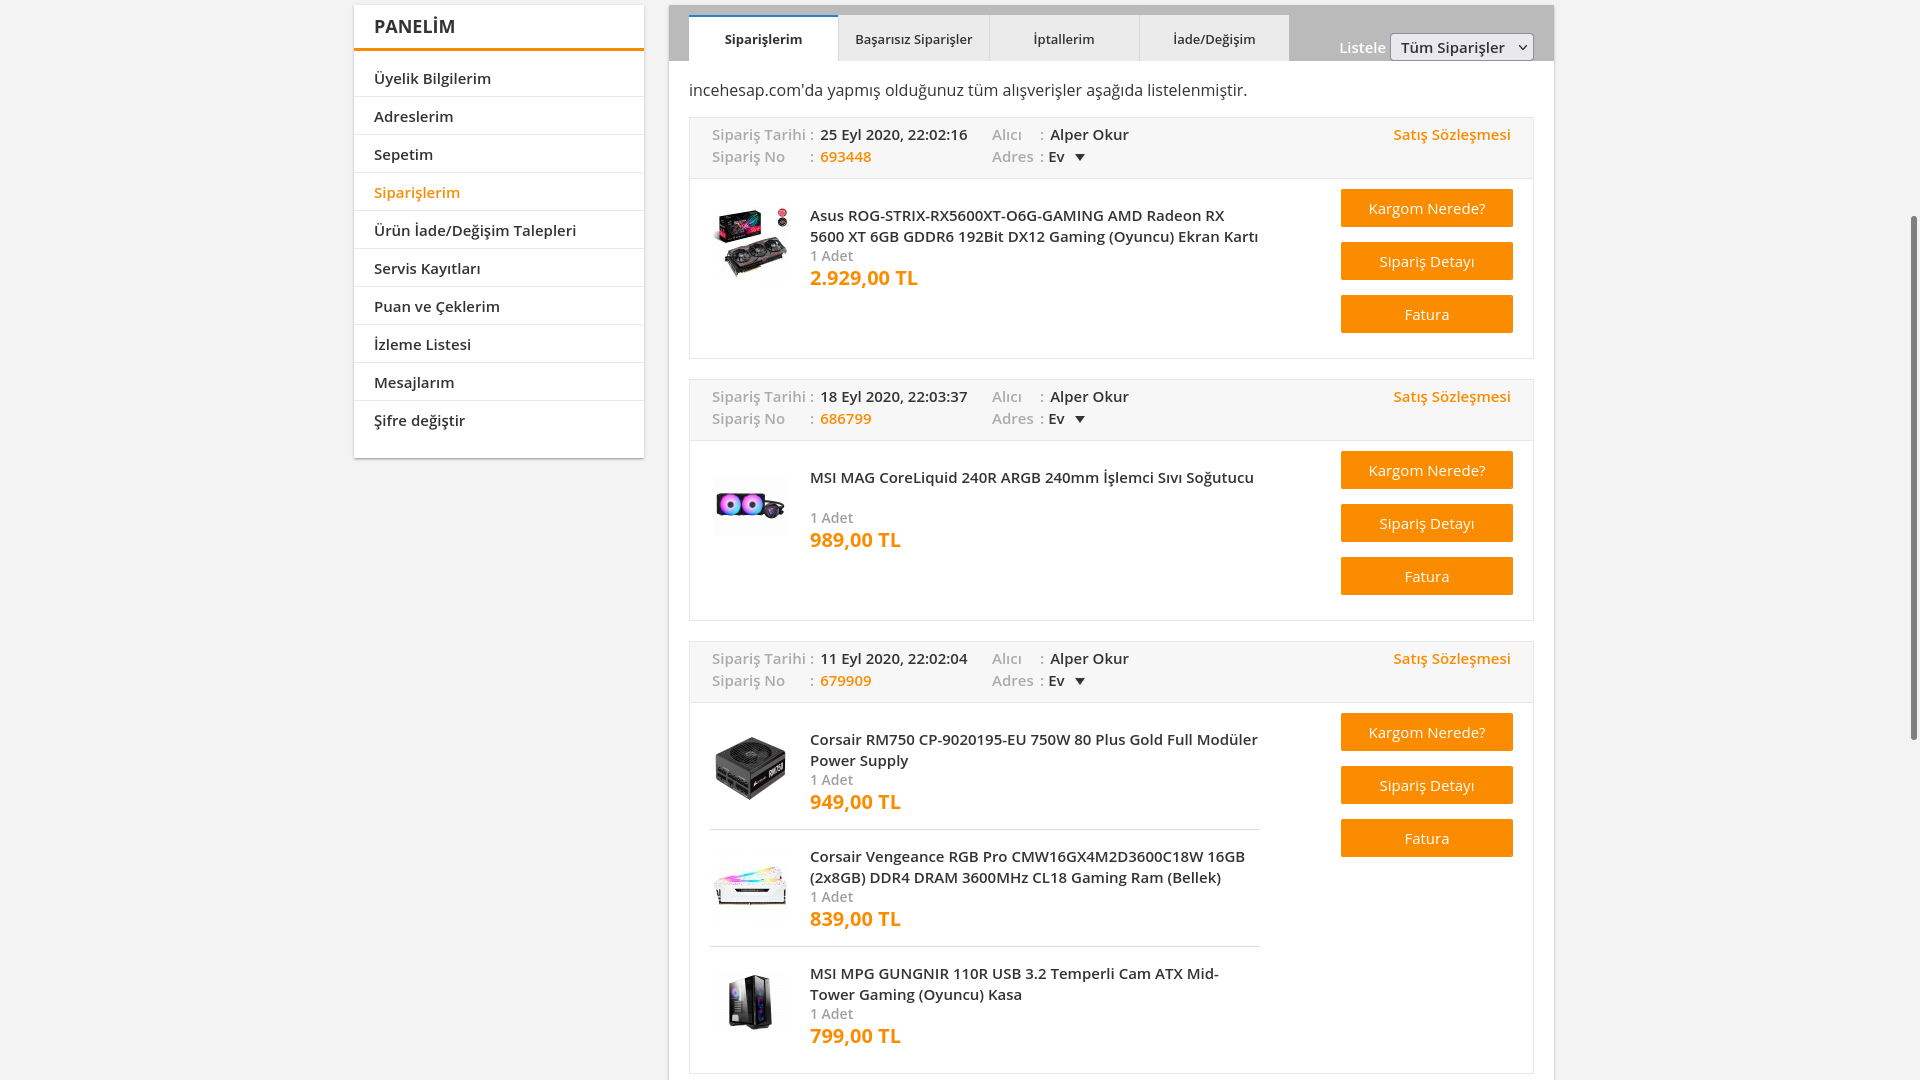Open Sipariş Detayı for order 693448
The width and height of the screenshot is (1920, 1080).
[x=1426, y=261]
